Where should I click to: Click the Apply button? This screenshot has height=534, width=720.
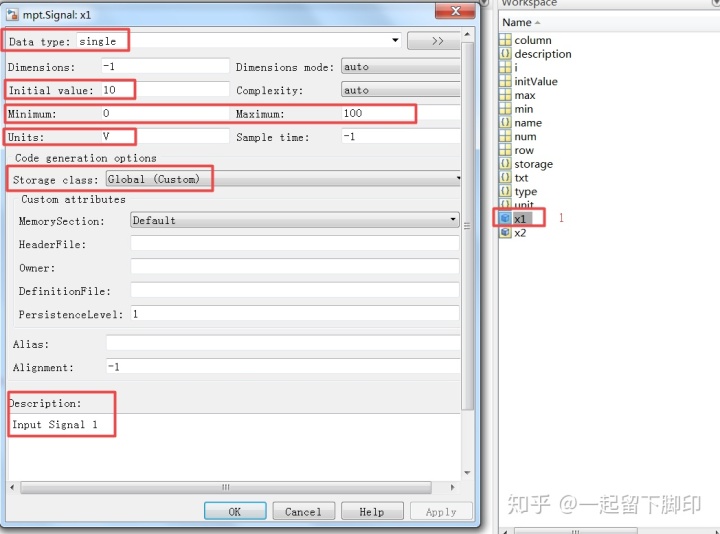tap(441, 511)
